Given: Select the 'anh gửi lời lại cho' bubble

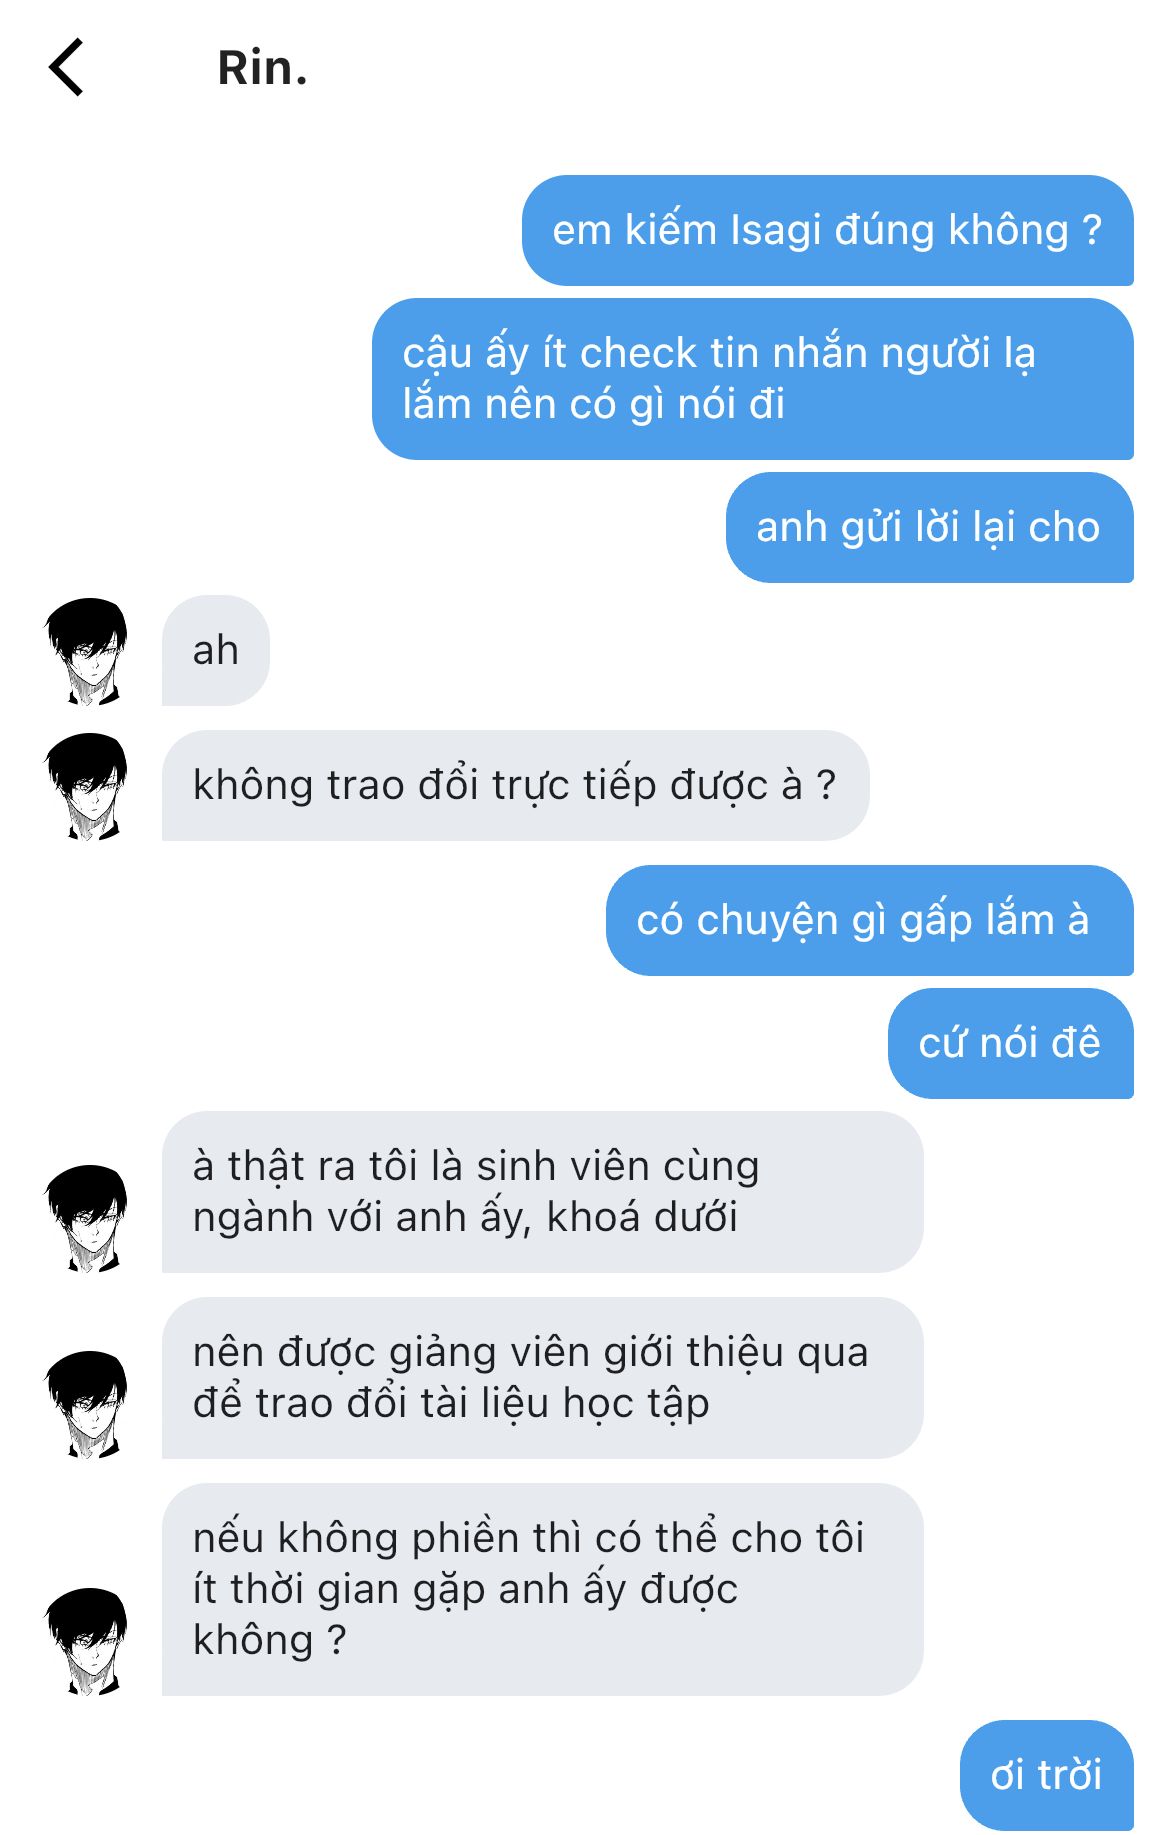Looking at the screenshot, I should [929, 527].
